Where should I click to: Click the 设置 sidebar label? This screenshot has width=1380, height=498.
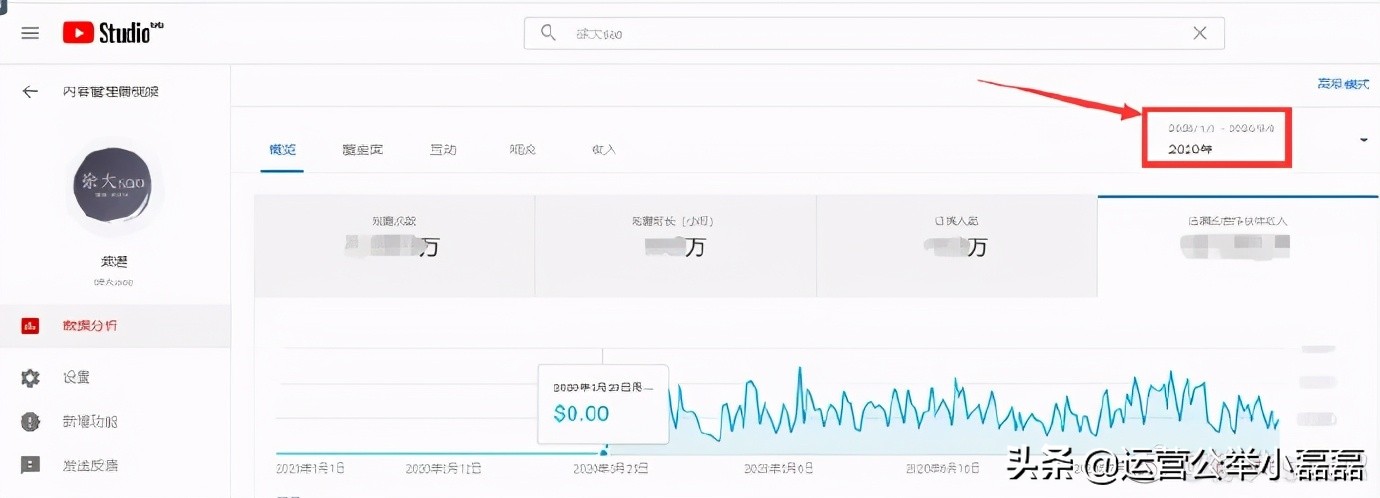click(x=76, y=378)
